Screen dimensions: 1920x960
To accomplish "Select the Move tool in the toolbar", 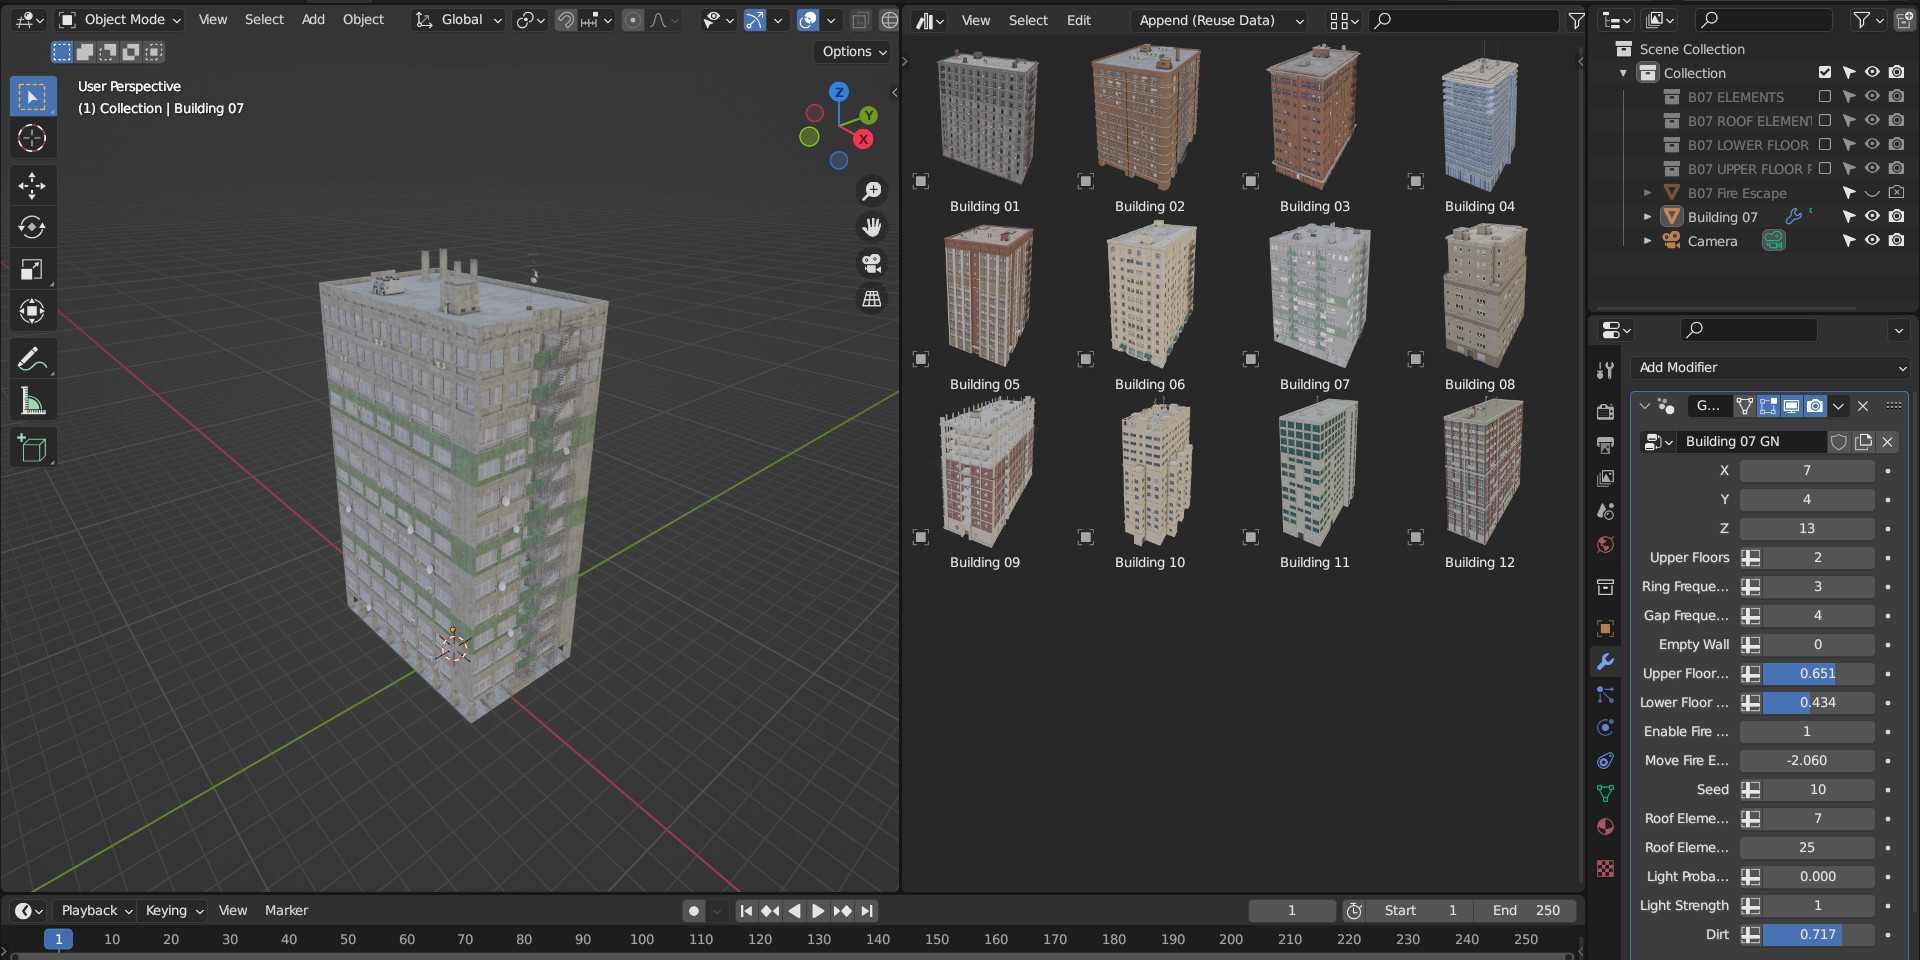I will (x=32, y=185).
